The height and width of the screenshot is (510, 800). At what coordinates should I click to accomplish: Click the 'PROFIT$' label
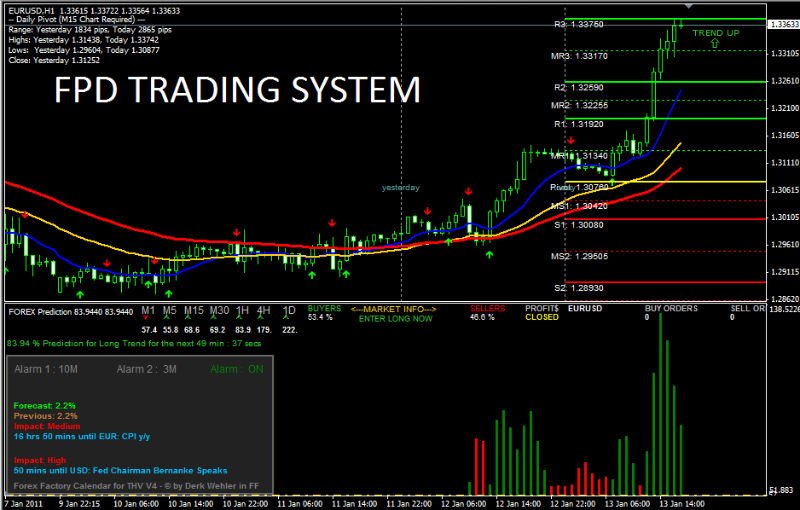542,309
